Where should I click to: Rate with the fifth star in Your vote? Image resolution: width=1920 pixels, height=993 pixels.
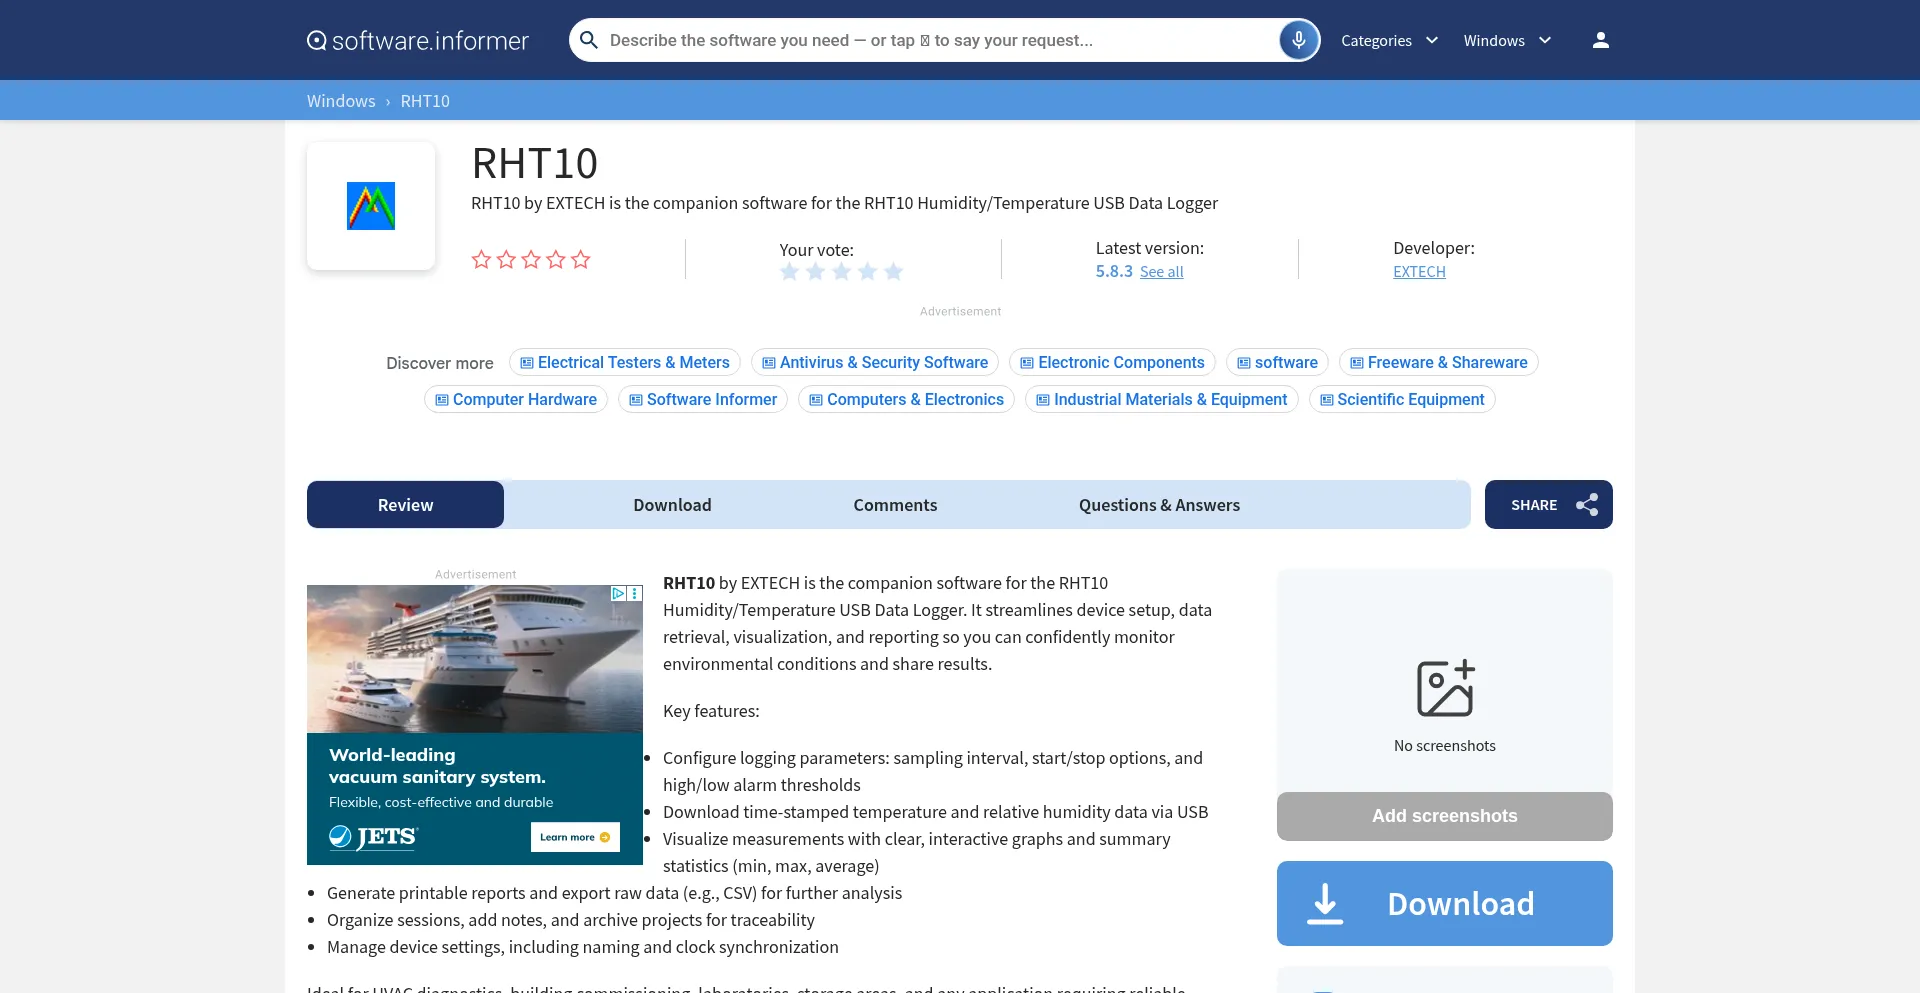(893, 272)
